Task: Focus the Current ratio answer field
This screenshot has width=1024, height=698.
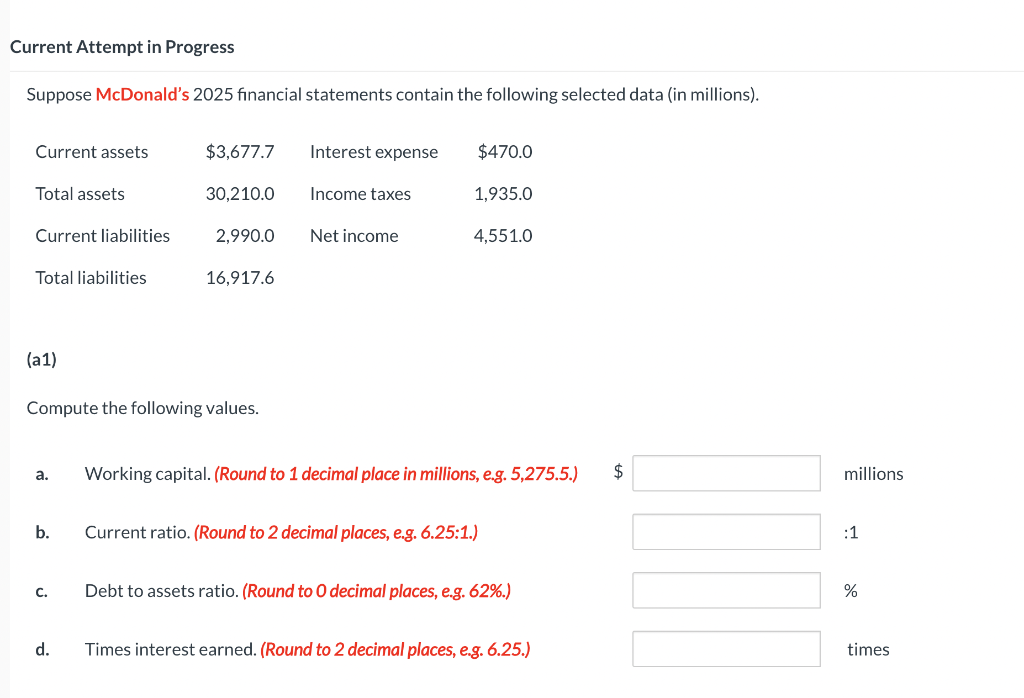Action: click(726, 532)
